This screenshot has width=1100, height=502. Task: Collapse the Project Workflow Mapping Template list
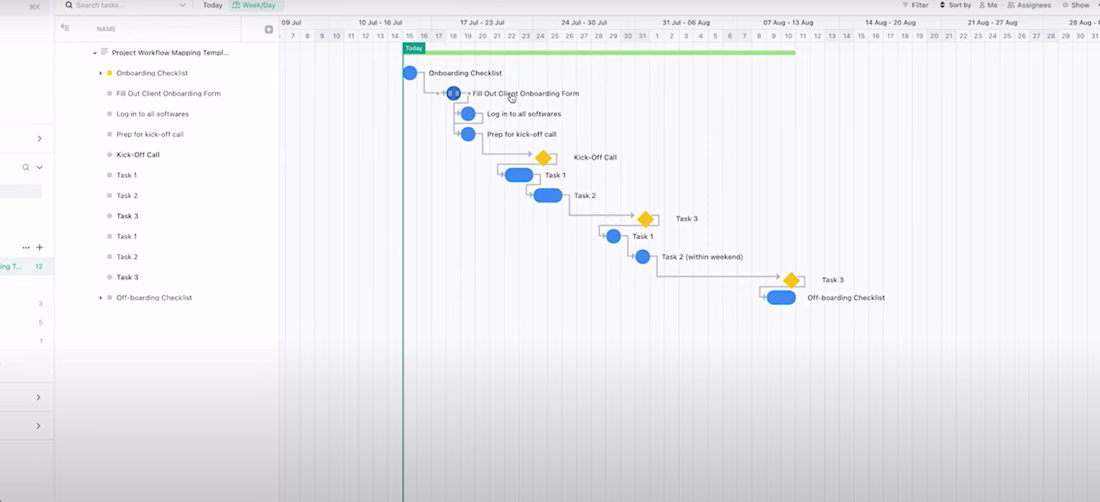pos(95,53)
